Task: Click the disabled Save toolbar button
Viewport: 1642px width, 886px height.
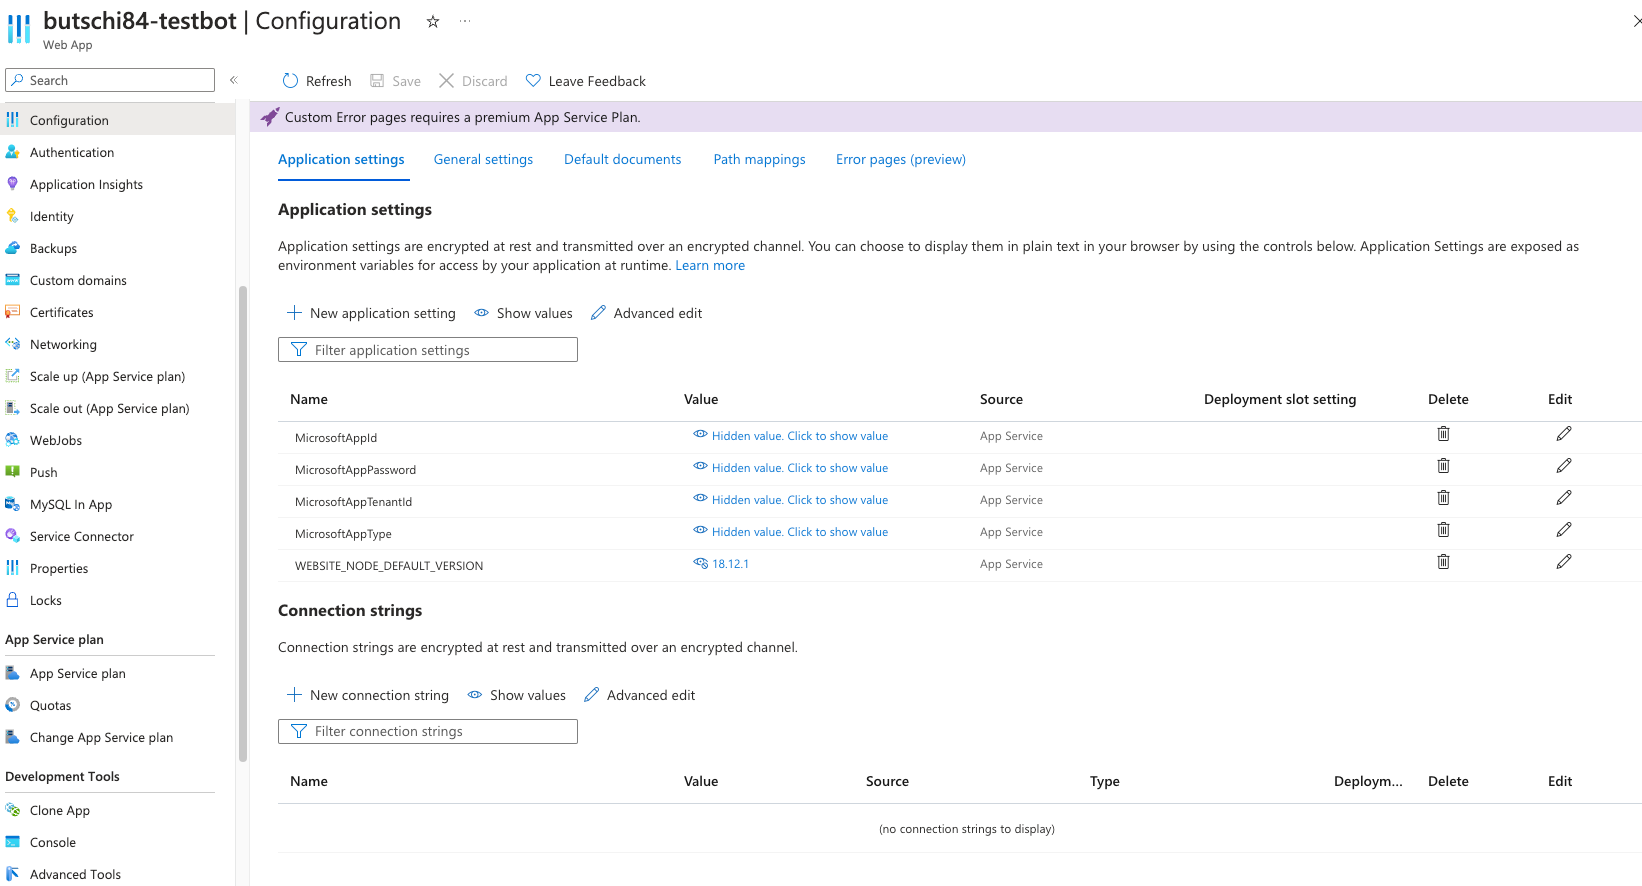Action: (395, 81)
